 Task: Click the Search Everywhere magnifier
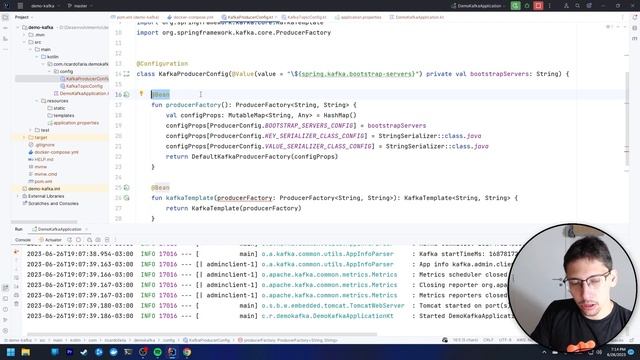point(578,6)
